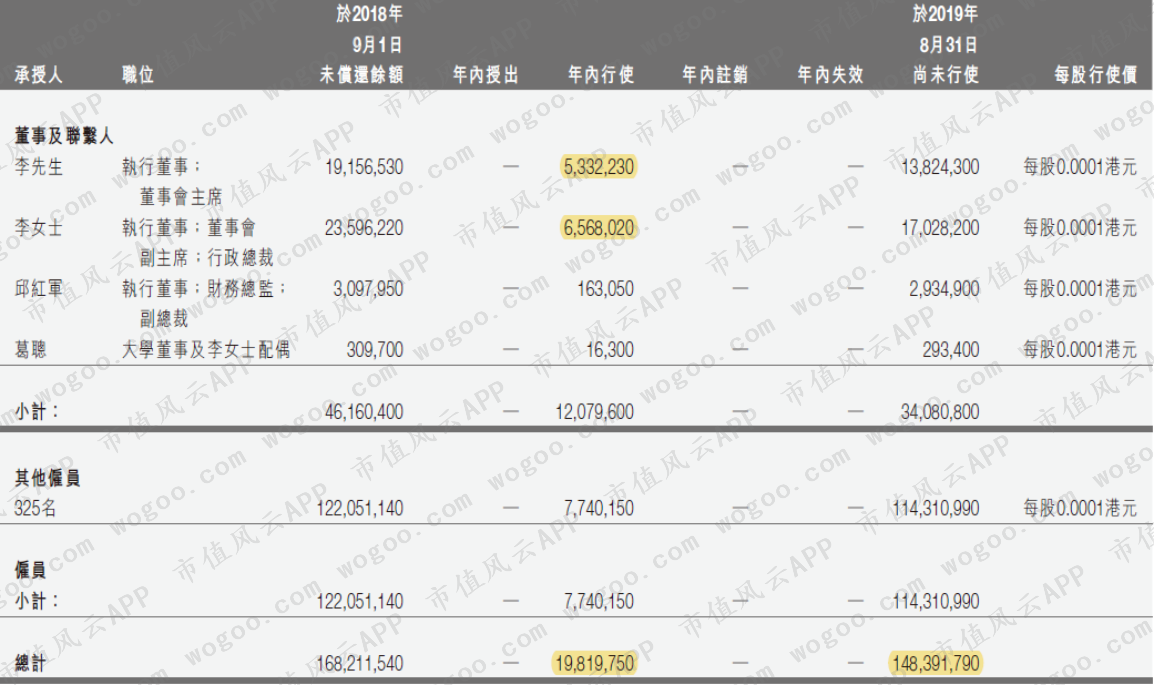The height and width of the screenshot is (685, 1154).
Task: Select the 總計 row label
Action: [30, 664]
